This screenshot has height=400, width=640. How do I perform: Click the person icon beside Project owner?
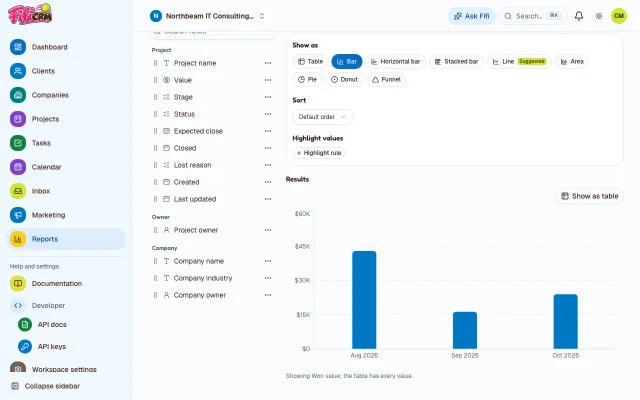pyautogui.click(x=167, y=230)
